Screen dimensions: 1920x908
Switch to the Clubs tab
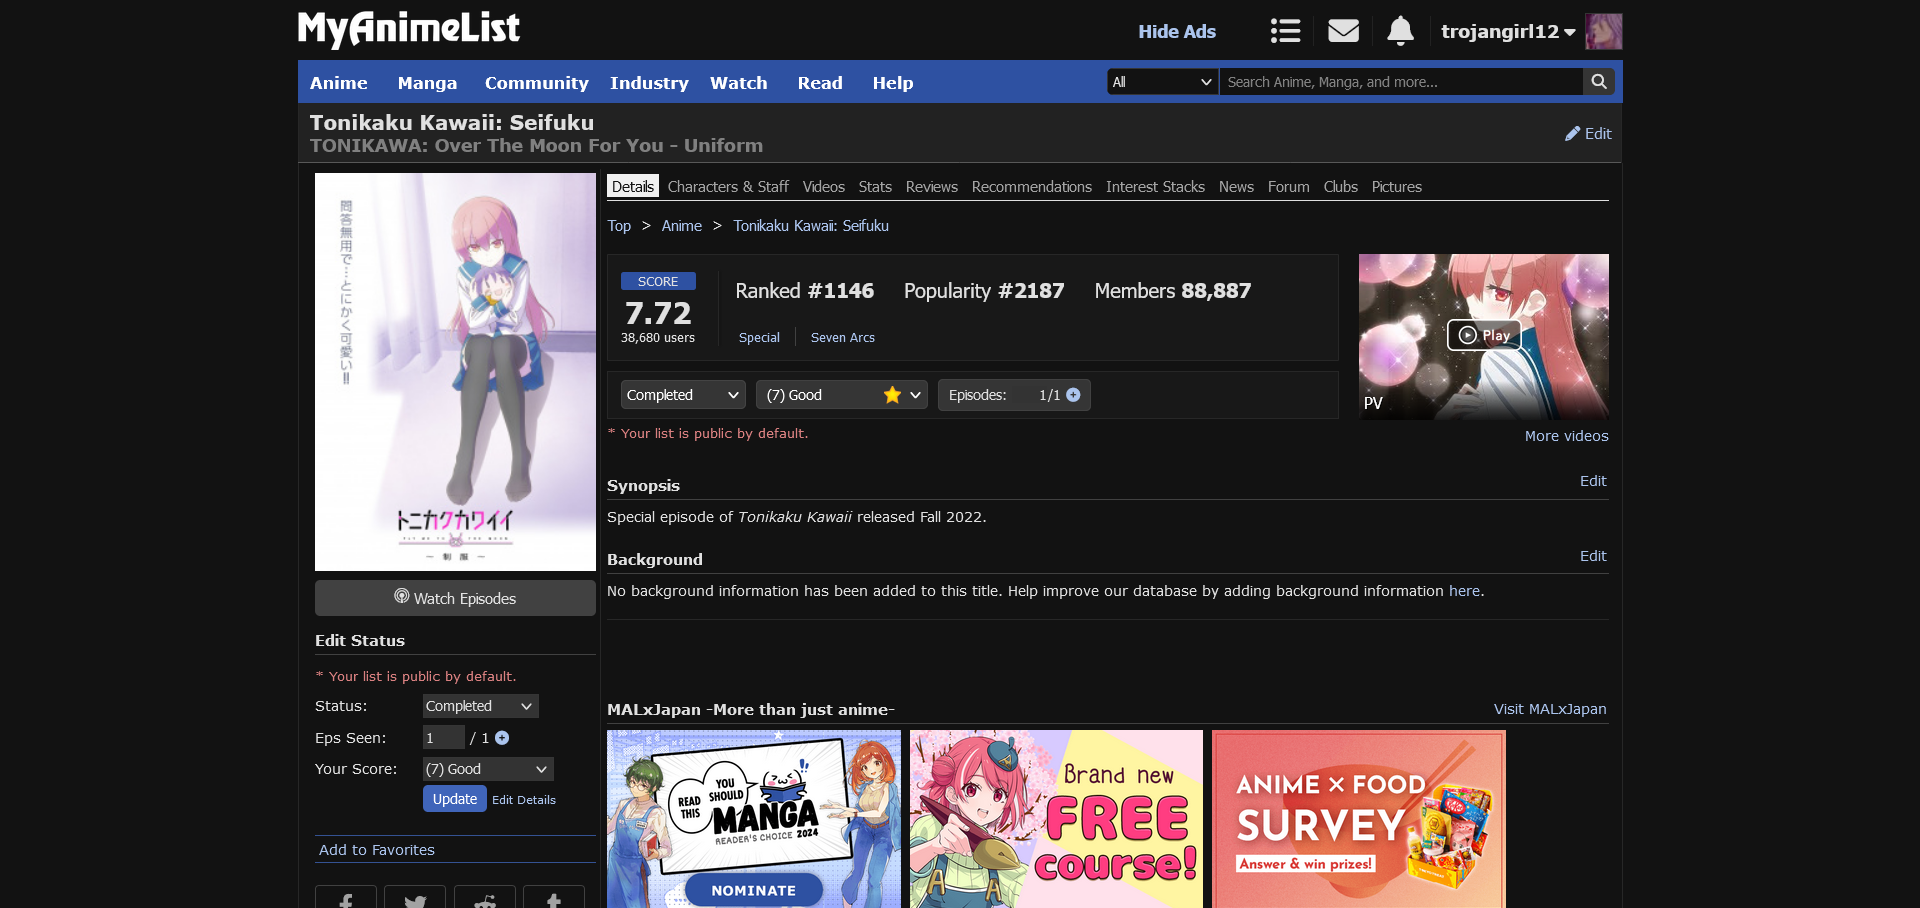click(1341, 187)
